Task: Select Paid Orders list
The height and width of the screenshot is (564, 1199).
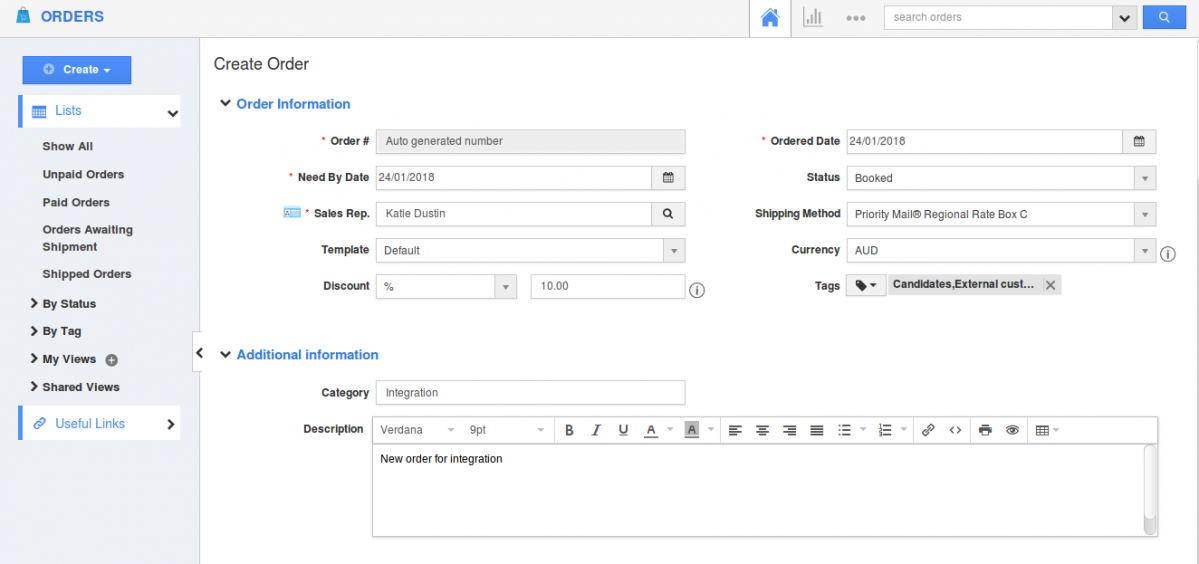Action: pos(76,203)
